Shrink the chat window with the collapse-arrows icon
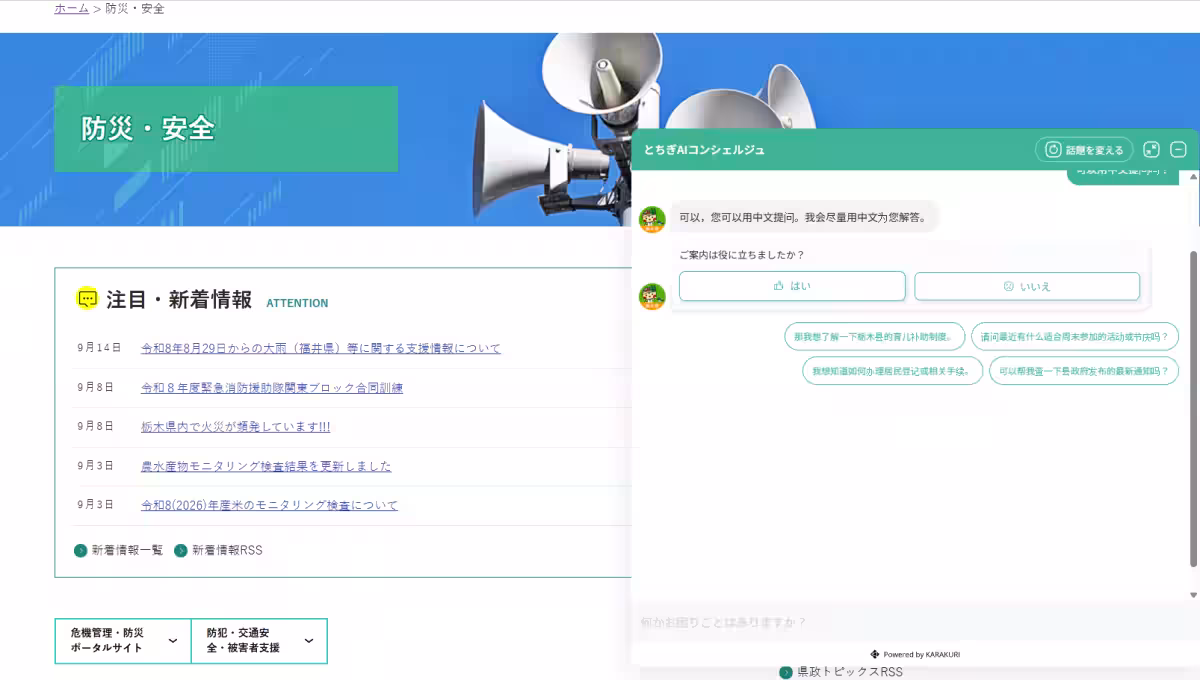 coord(1151,150)
